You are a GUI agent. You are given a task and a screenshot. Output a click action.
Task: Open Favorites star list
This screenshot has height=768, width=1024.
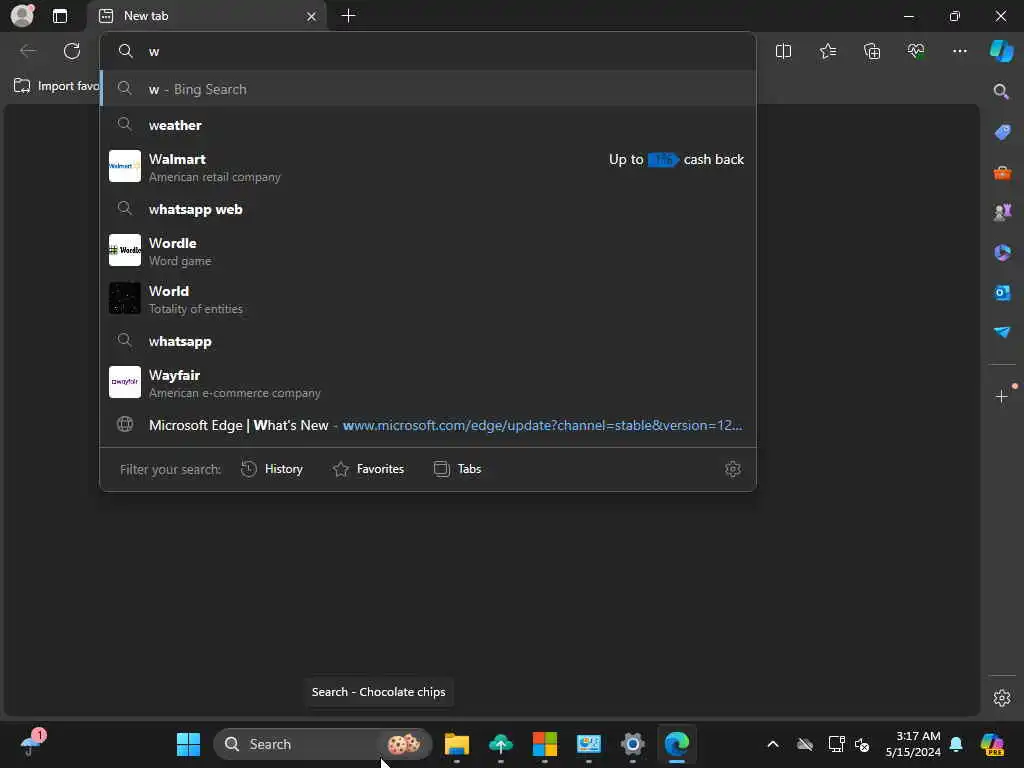coord(827,51)
